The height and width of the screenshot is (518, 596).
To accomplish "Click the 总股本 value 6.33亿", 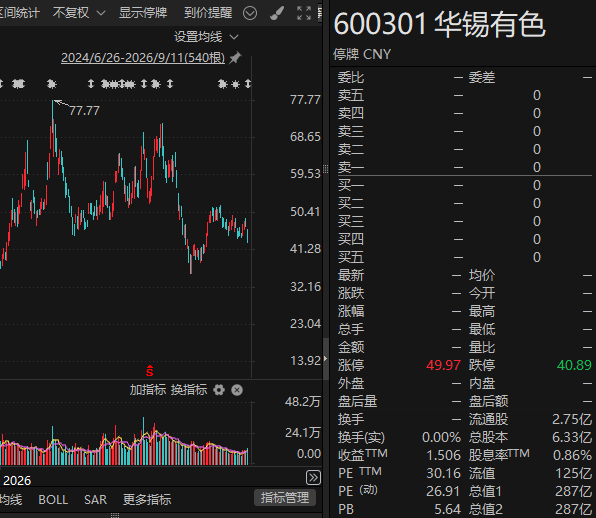I will point(572,437).
